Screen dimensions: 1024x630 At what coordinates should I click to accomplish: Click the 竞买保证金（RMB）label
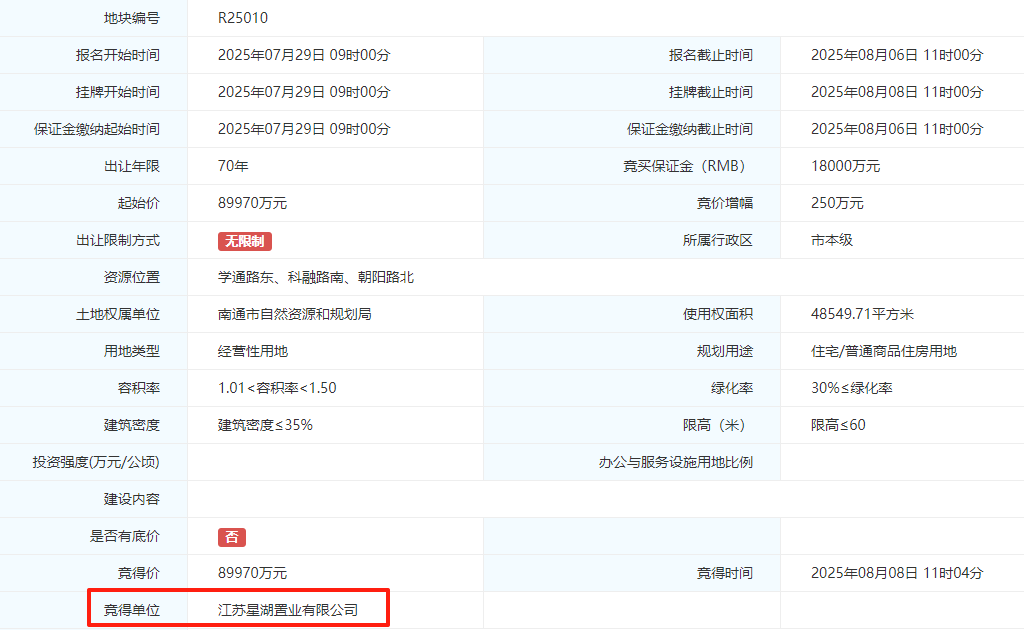click(x=684, y=166)
